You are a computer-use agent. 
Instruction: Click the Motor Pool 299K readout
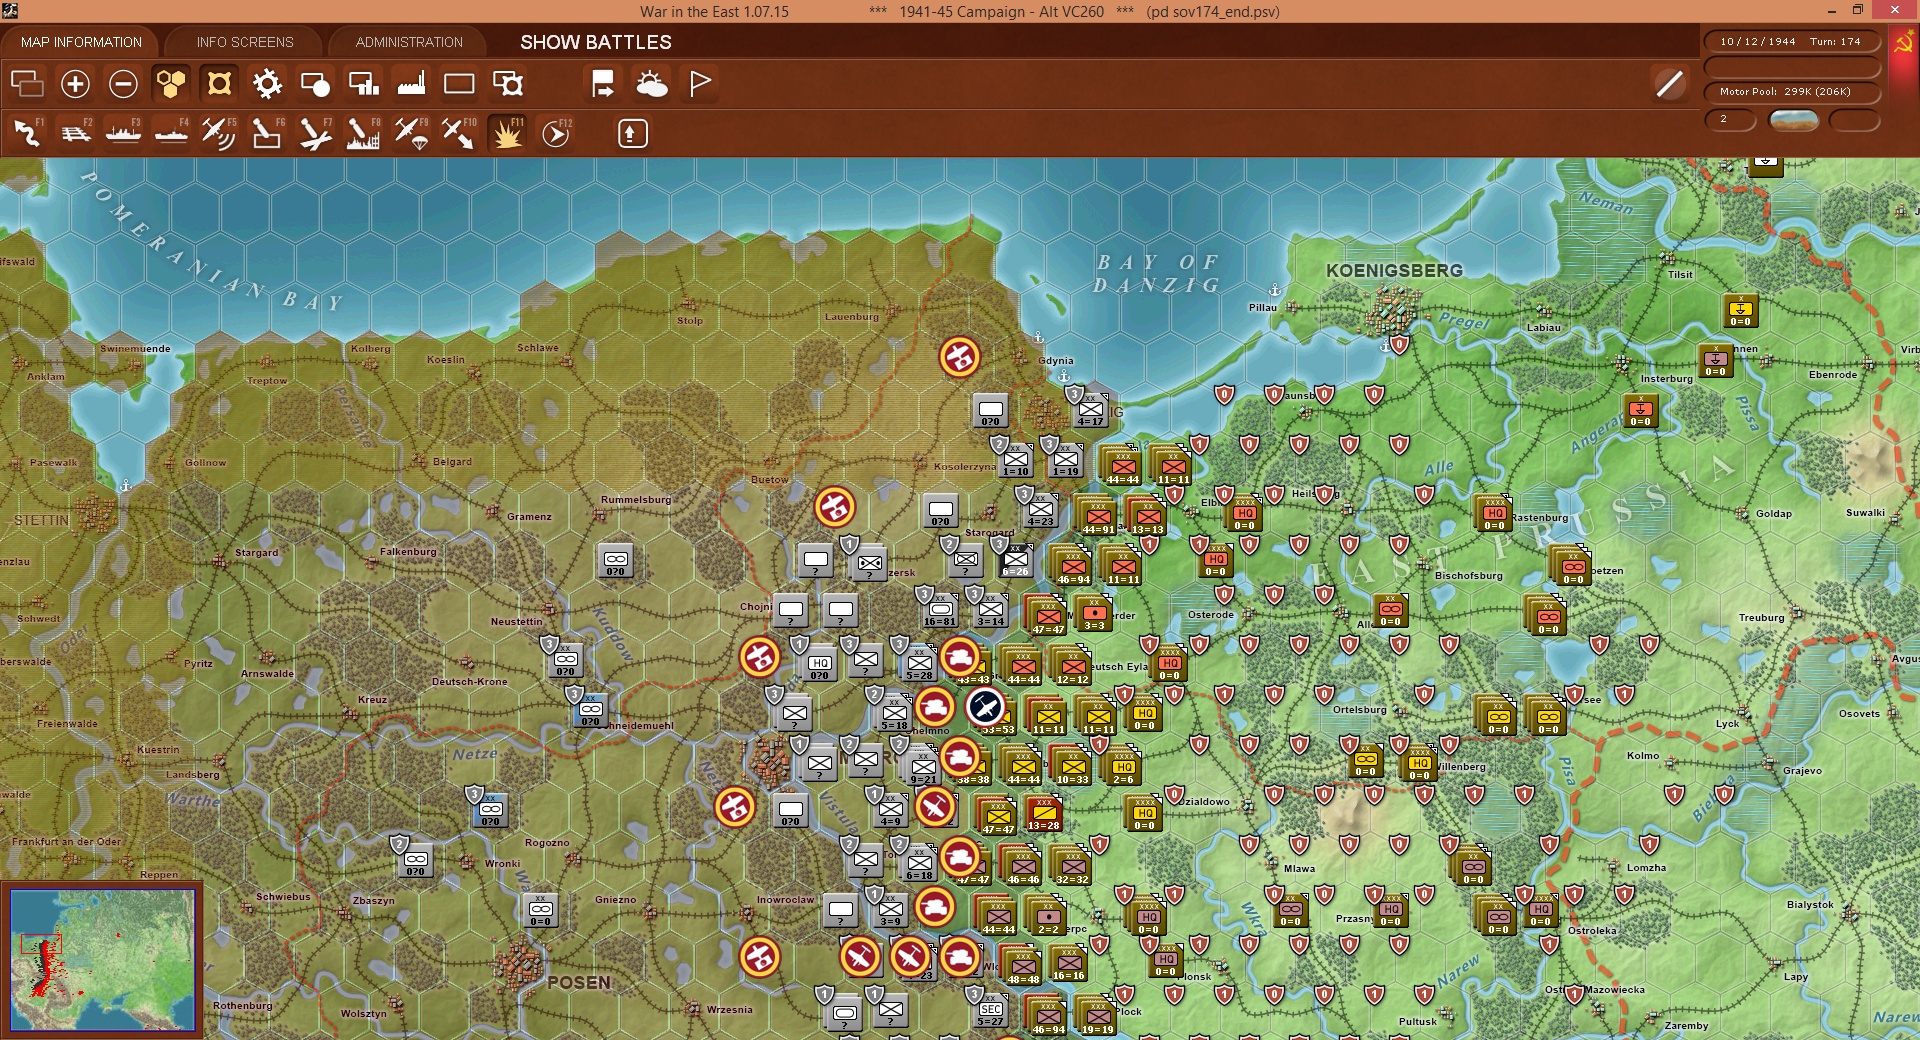1791,92
